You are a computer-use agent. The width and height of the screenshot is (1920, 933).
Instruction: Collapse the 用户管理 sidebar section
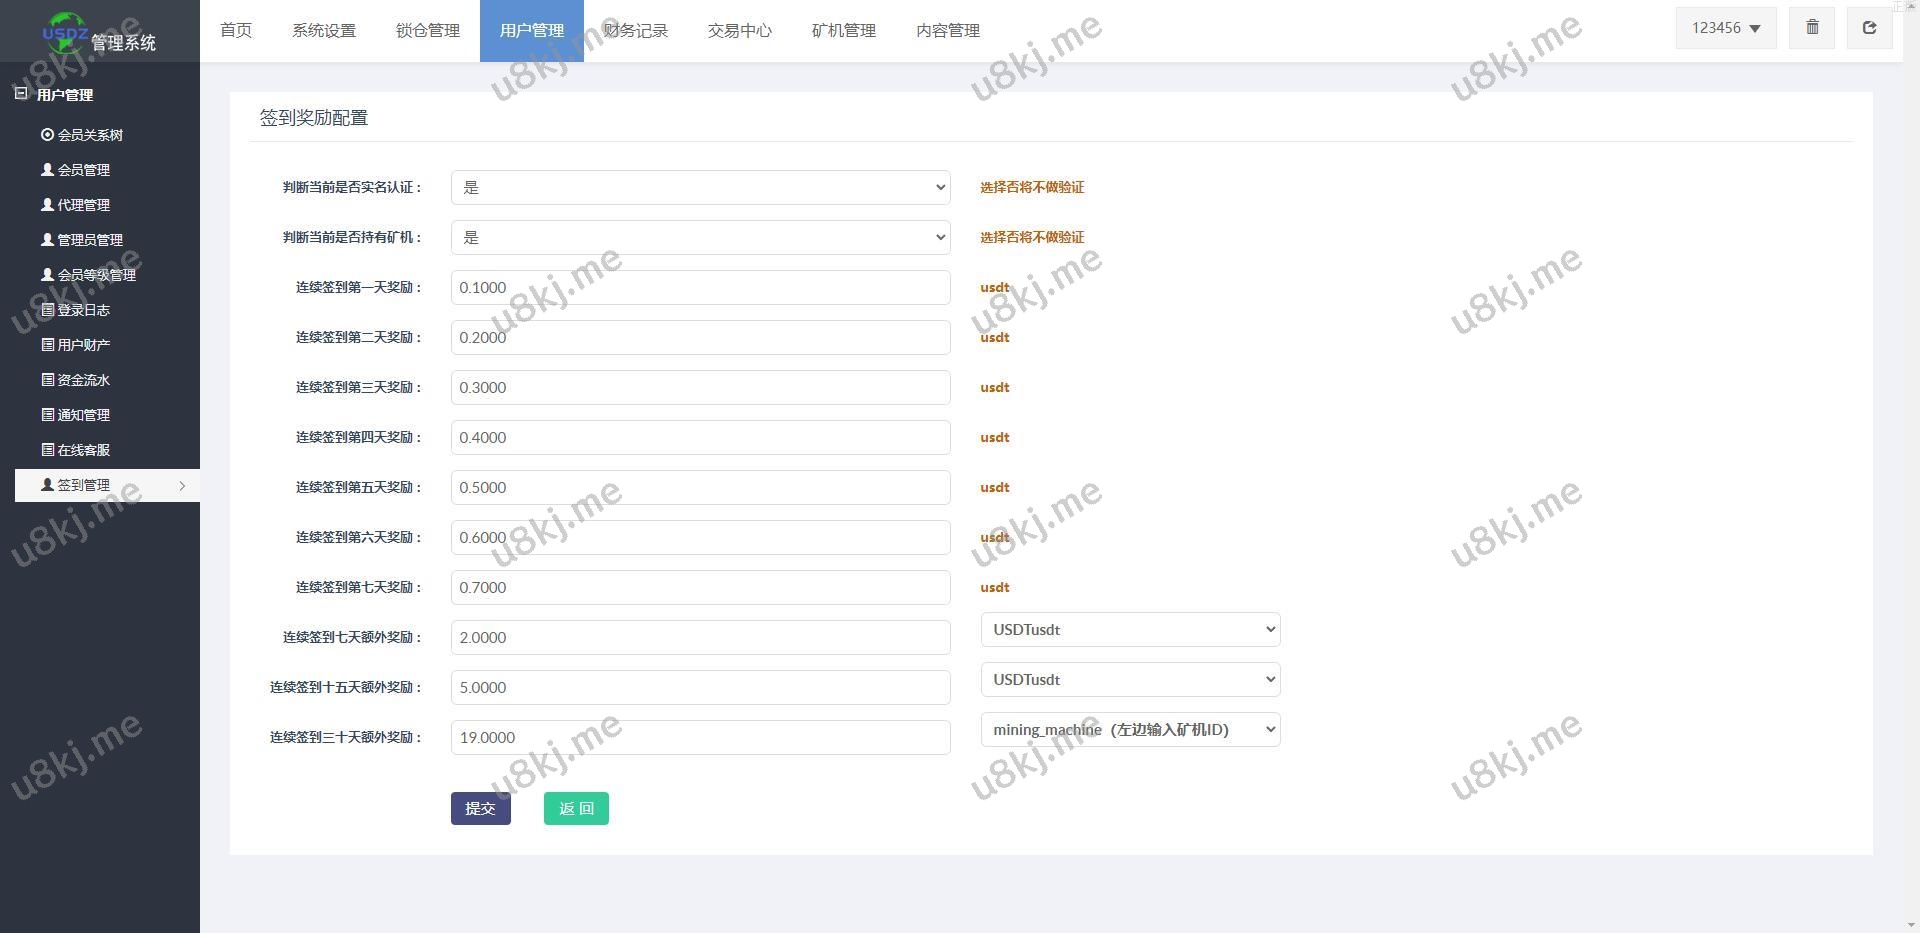pos(64,95)
